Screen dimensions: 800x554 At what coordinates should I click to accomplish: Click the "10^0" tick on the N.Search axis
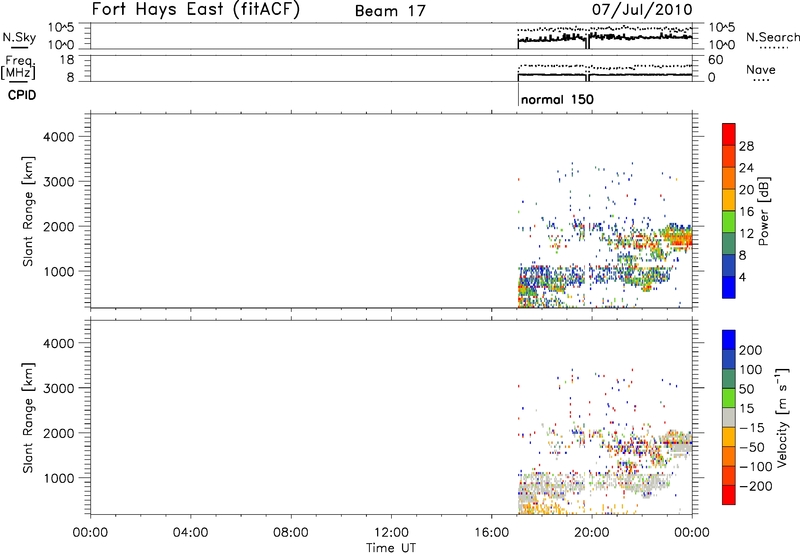pos(721,45)
